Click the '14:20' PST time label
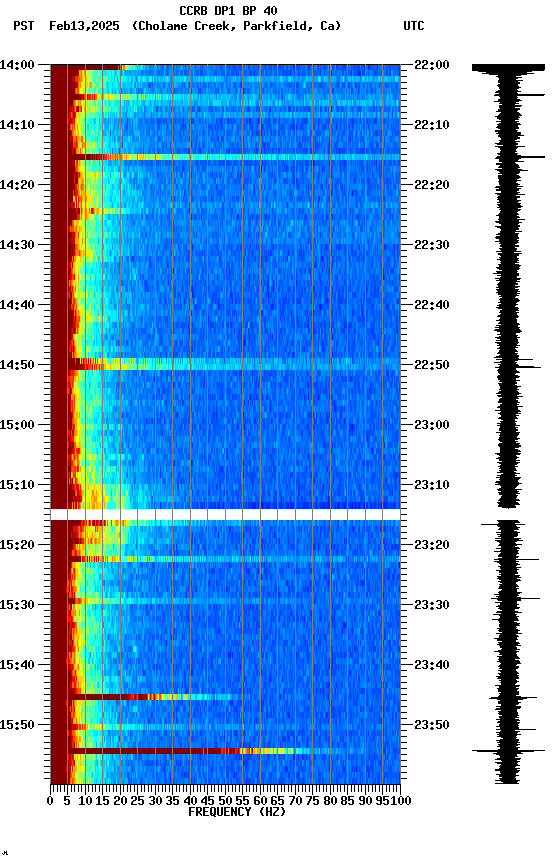The width and height of the screenshot is (552, 864). (17, 185)
